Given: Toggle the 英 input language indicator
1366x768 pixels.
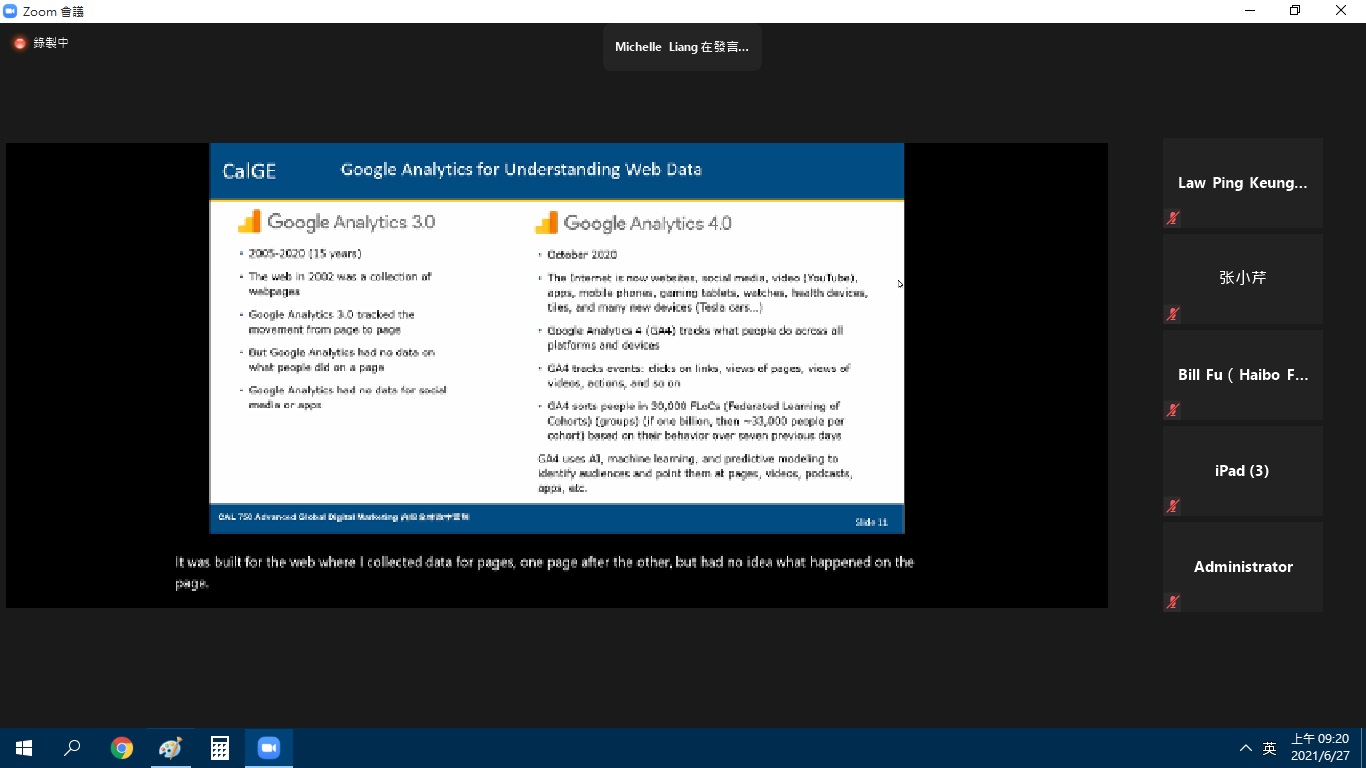Looking at the screenshot, I should [x=1269, y=748].
